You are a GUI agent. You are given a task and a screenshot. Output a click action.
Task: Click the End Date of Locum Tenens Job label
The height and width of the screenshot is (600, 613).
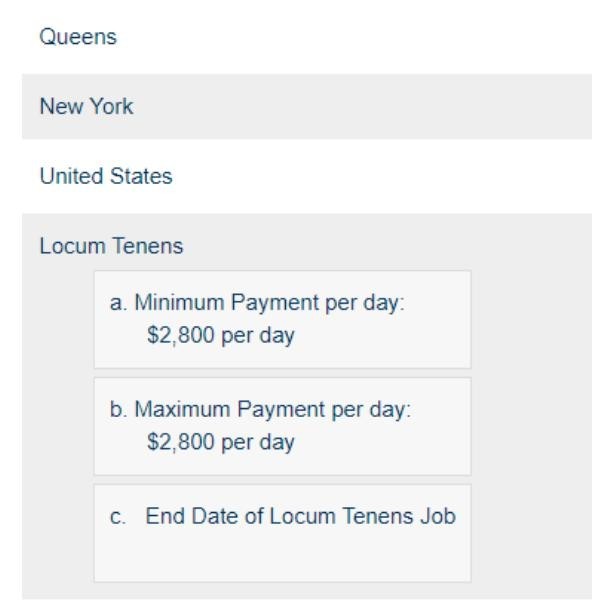pos(300,517)
